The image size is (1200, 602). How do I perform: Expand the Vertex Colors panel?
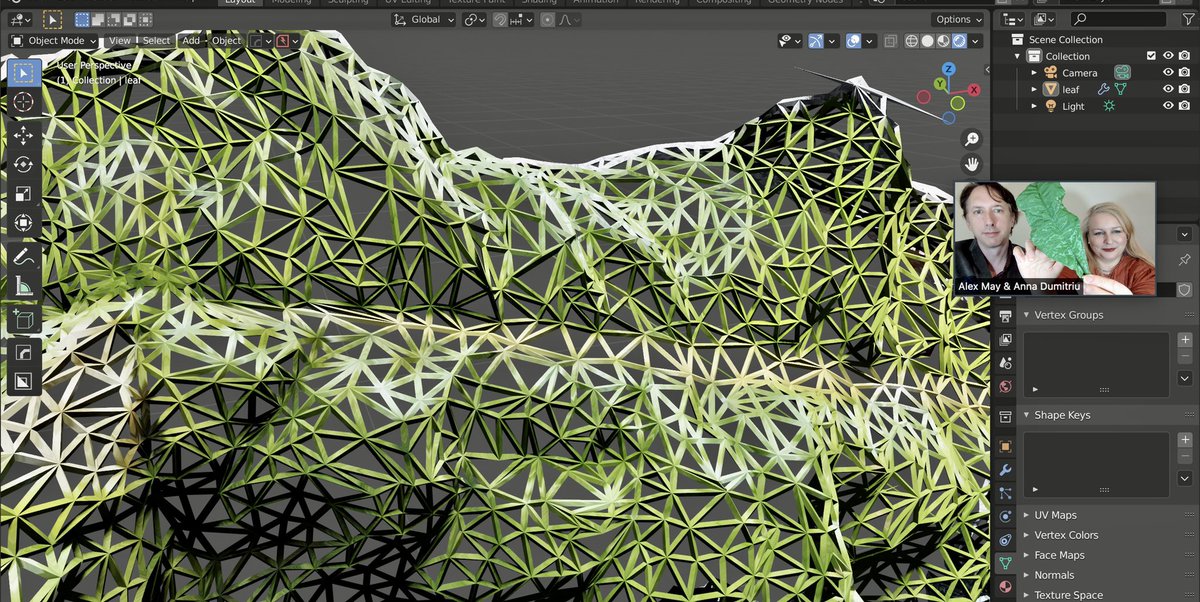pos(1026,535)
